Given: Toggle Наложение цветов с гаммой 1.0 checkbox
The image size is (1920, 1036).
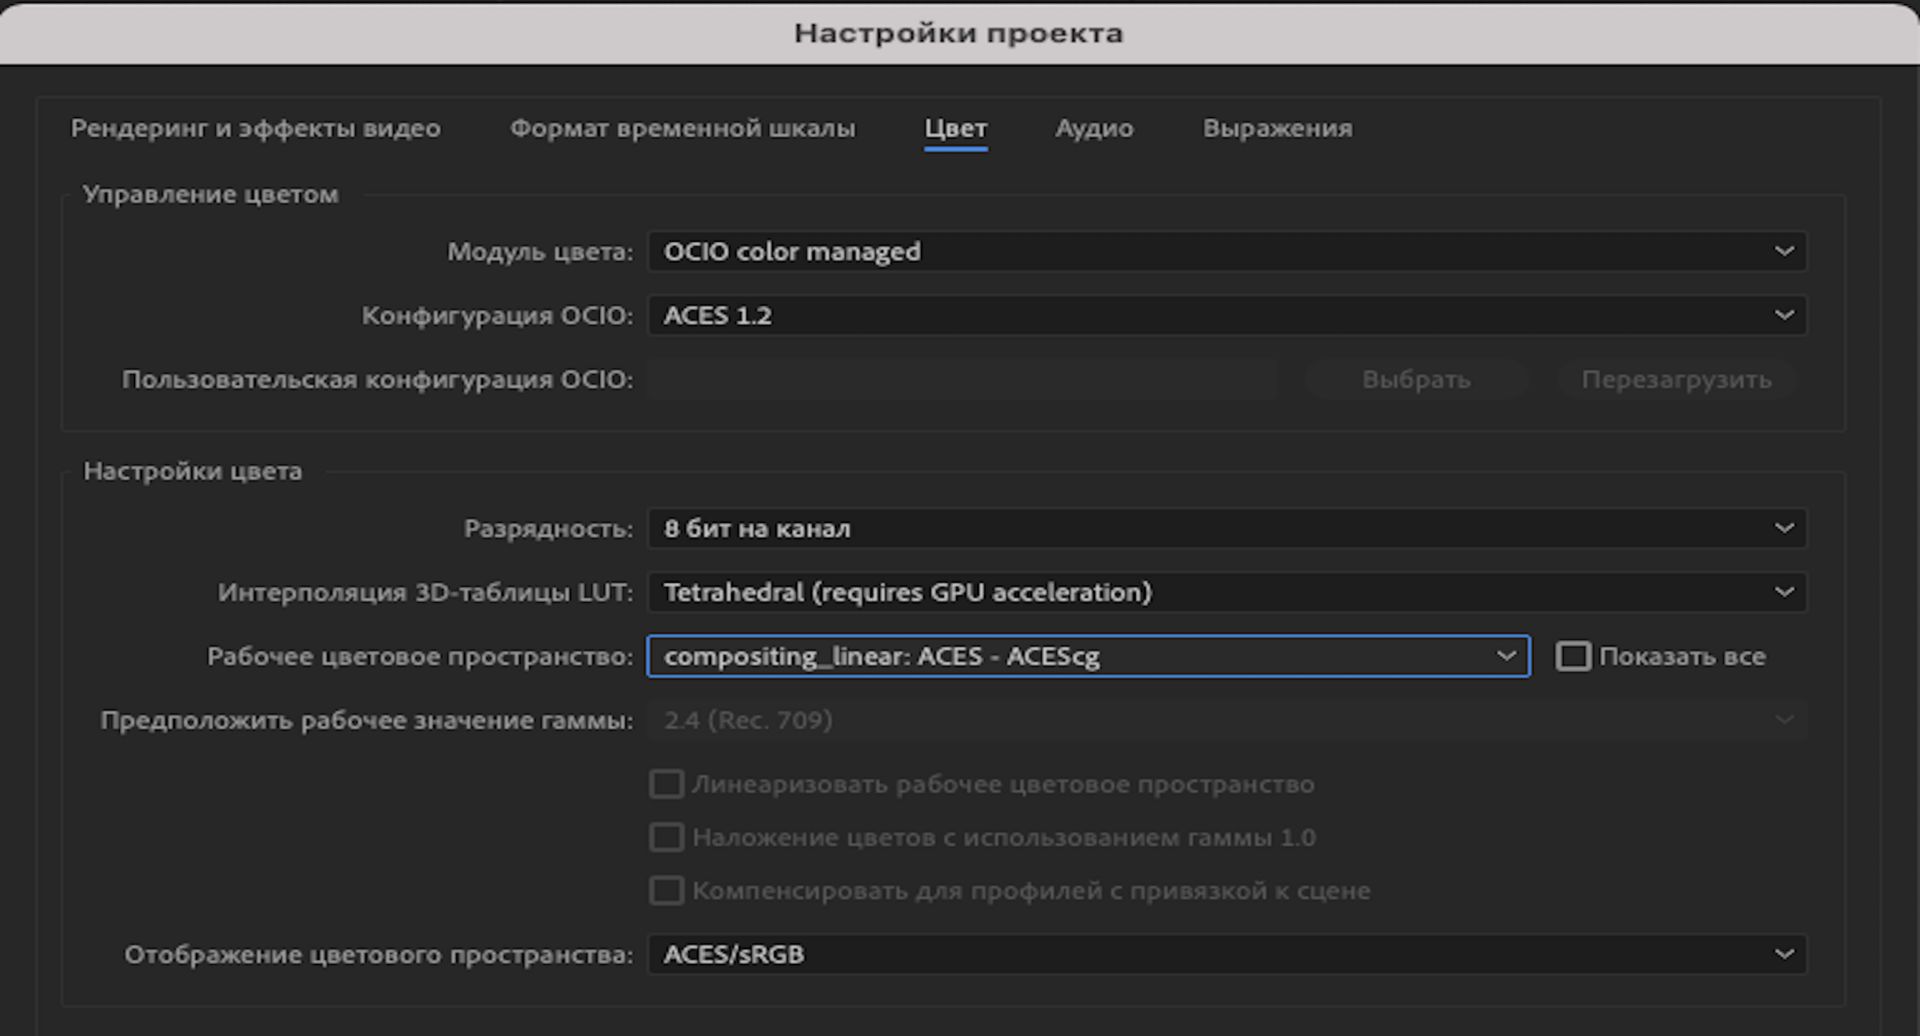Looking at the screenshot, I should click(667, 837).
